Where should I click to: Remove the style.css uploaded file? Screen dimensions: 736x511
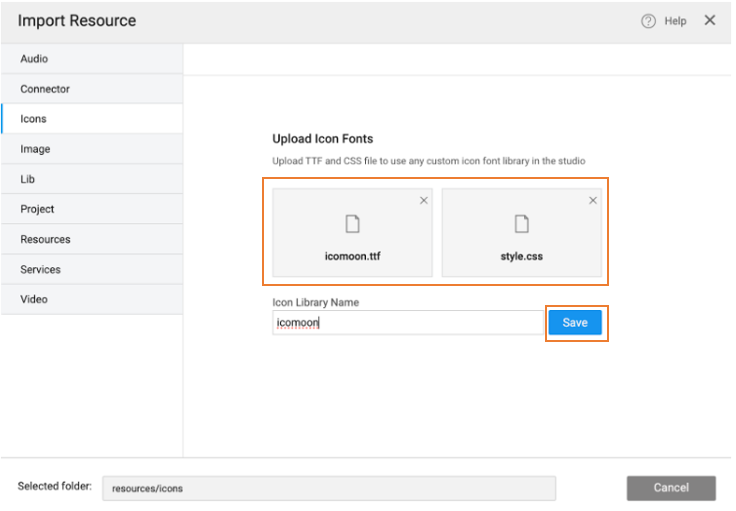coord(593,201)
